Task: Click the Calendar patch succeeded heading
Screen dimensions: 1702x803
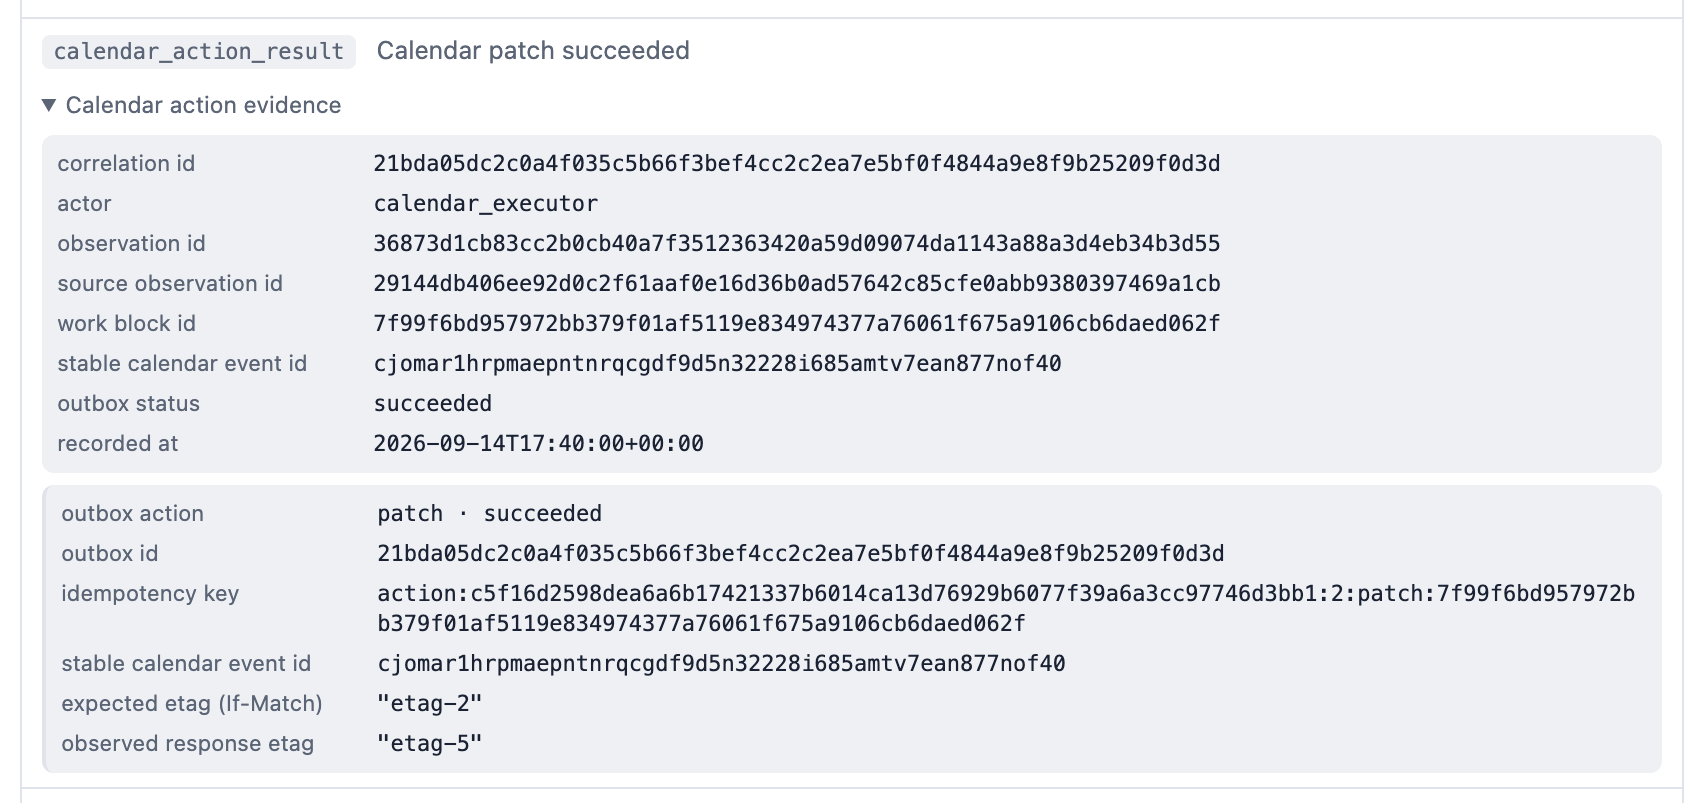Action: [533, 51]
